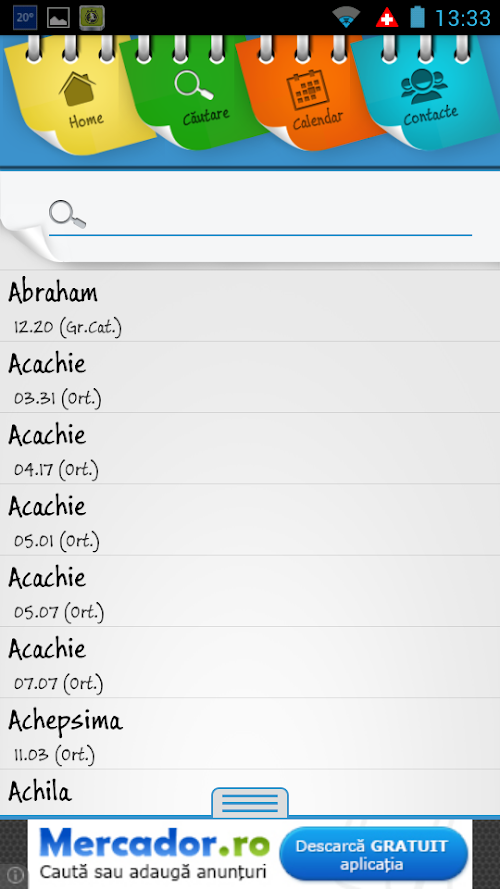
Task: Tap the weather 20° status bar icon
Action: pos(25,18)
